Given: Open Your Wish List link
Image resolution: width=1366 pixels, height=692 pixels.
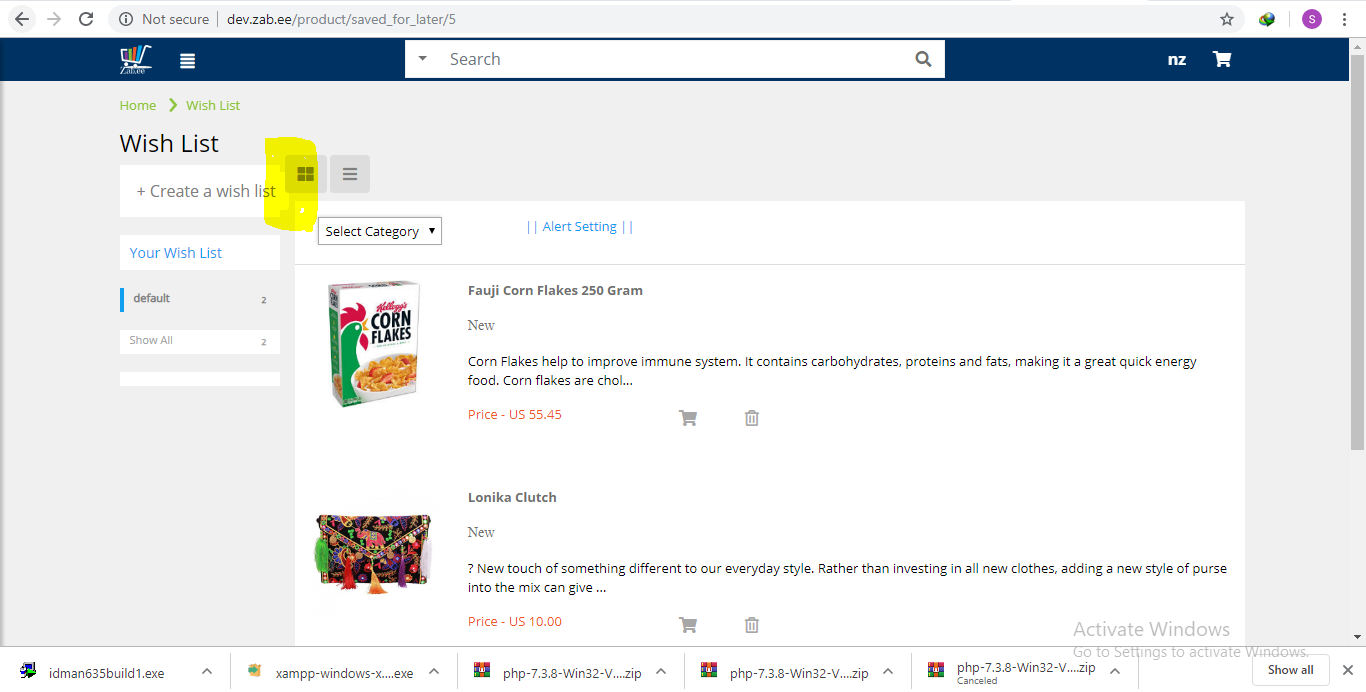Looking at the screenshot, I should coord(176,253).
